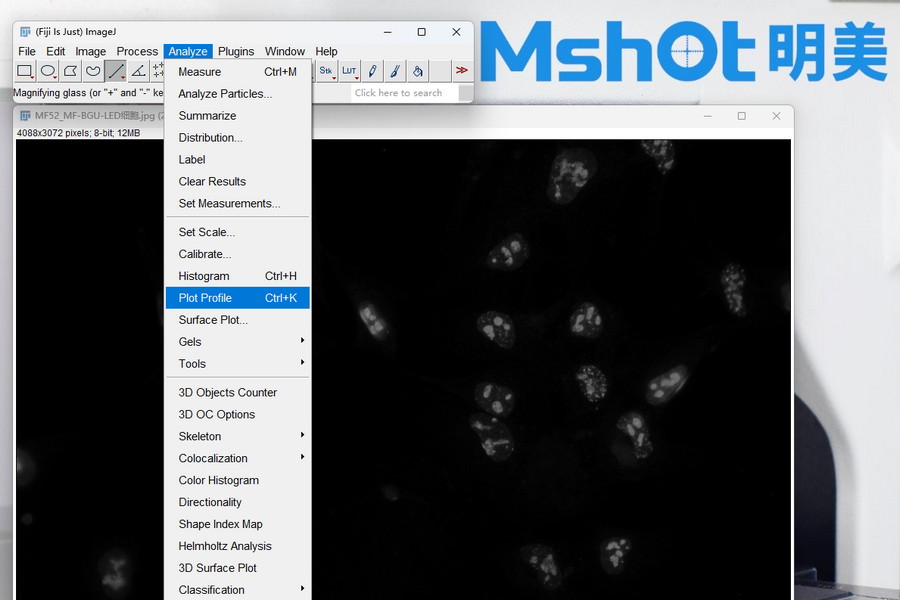
Task: Select the Straight Line tool
Action: (116, 71)
